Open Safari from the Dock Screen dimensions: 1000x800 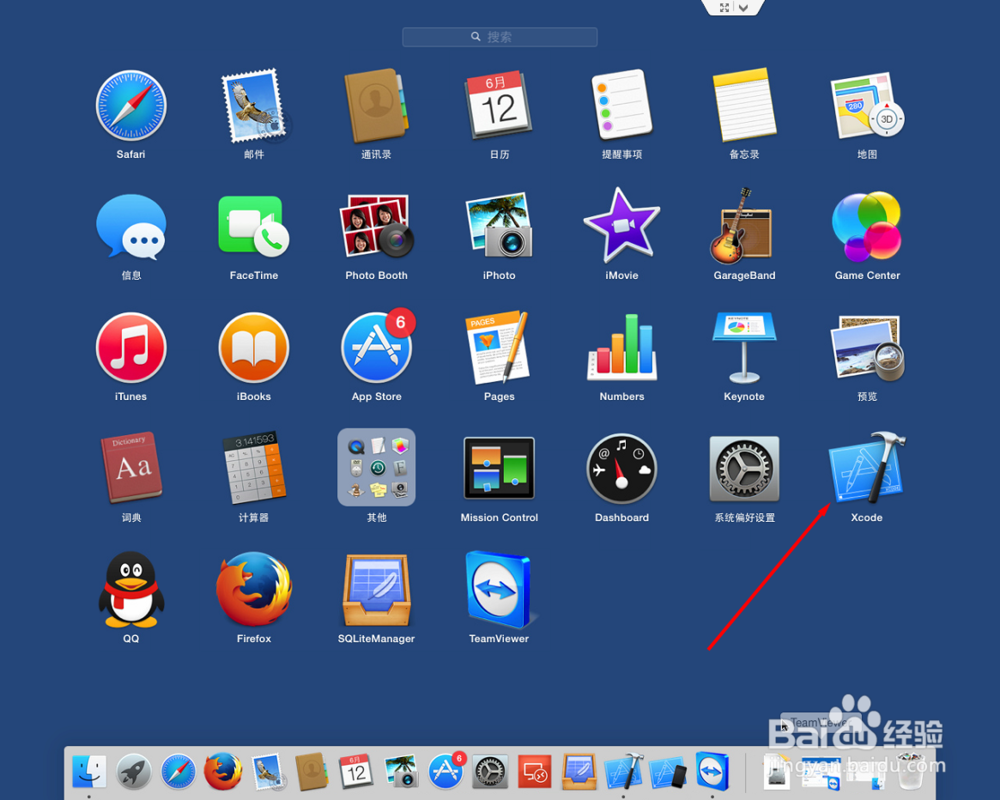tap(178, 771)
